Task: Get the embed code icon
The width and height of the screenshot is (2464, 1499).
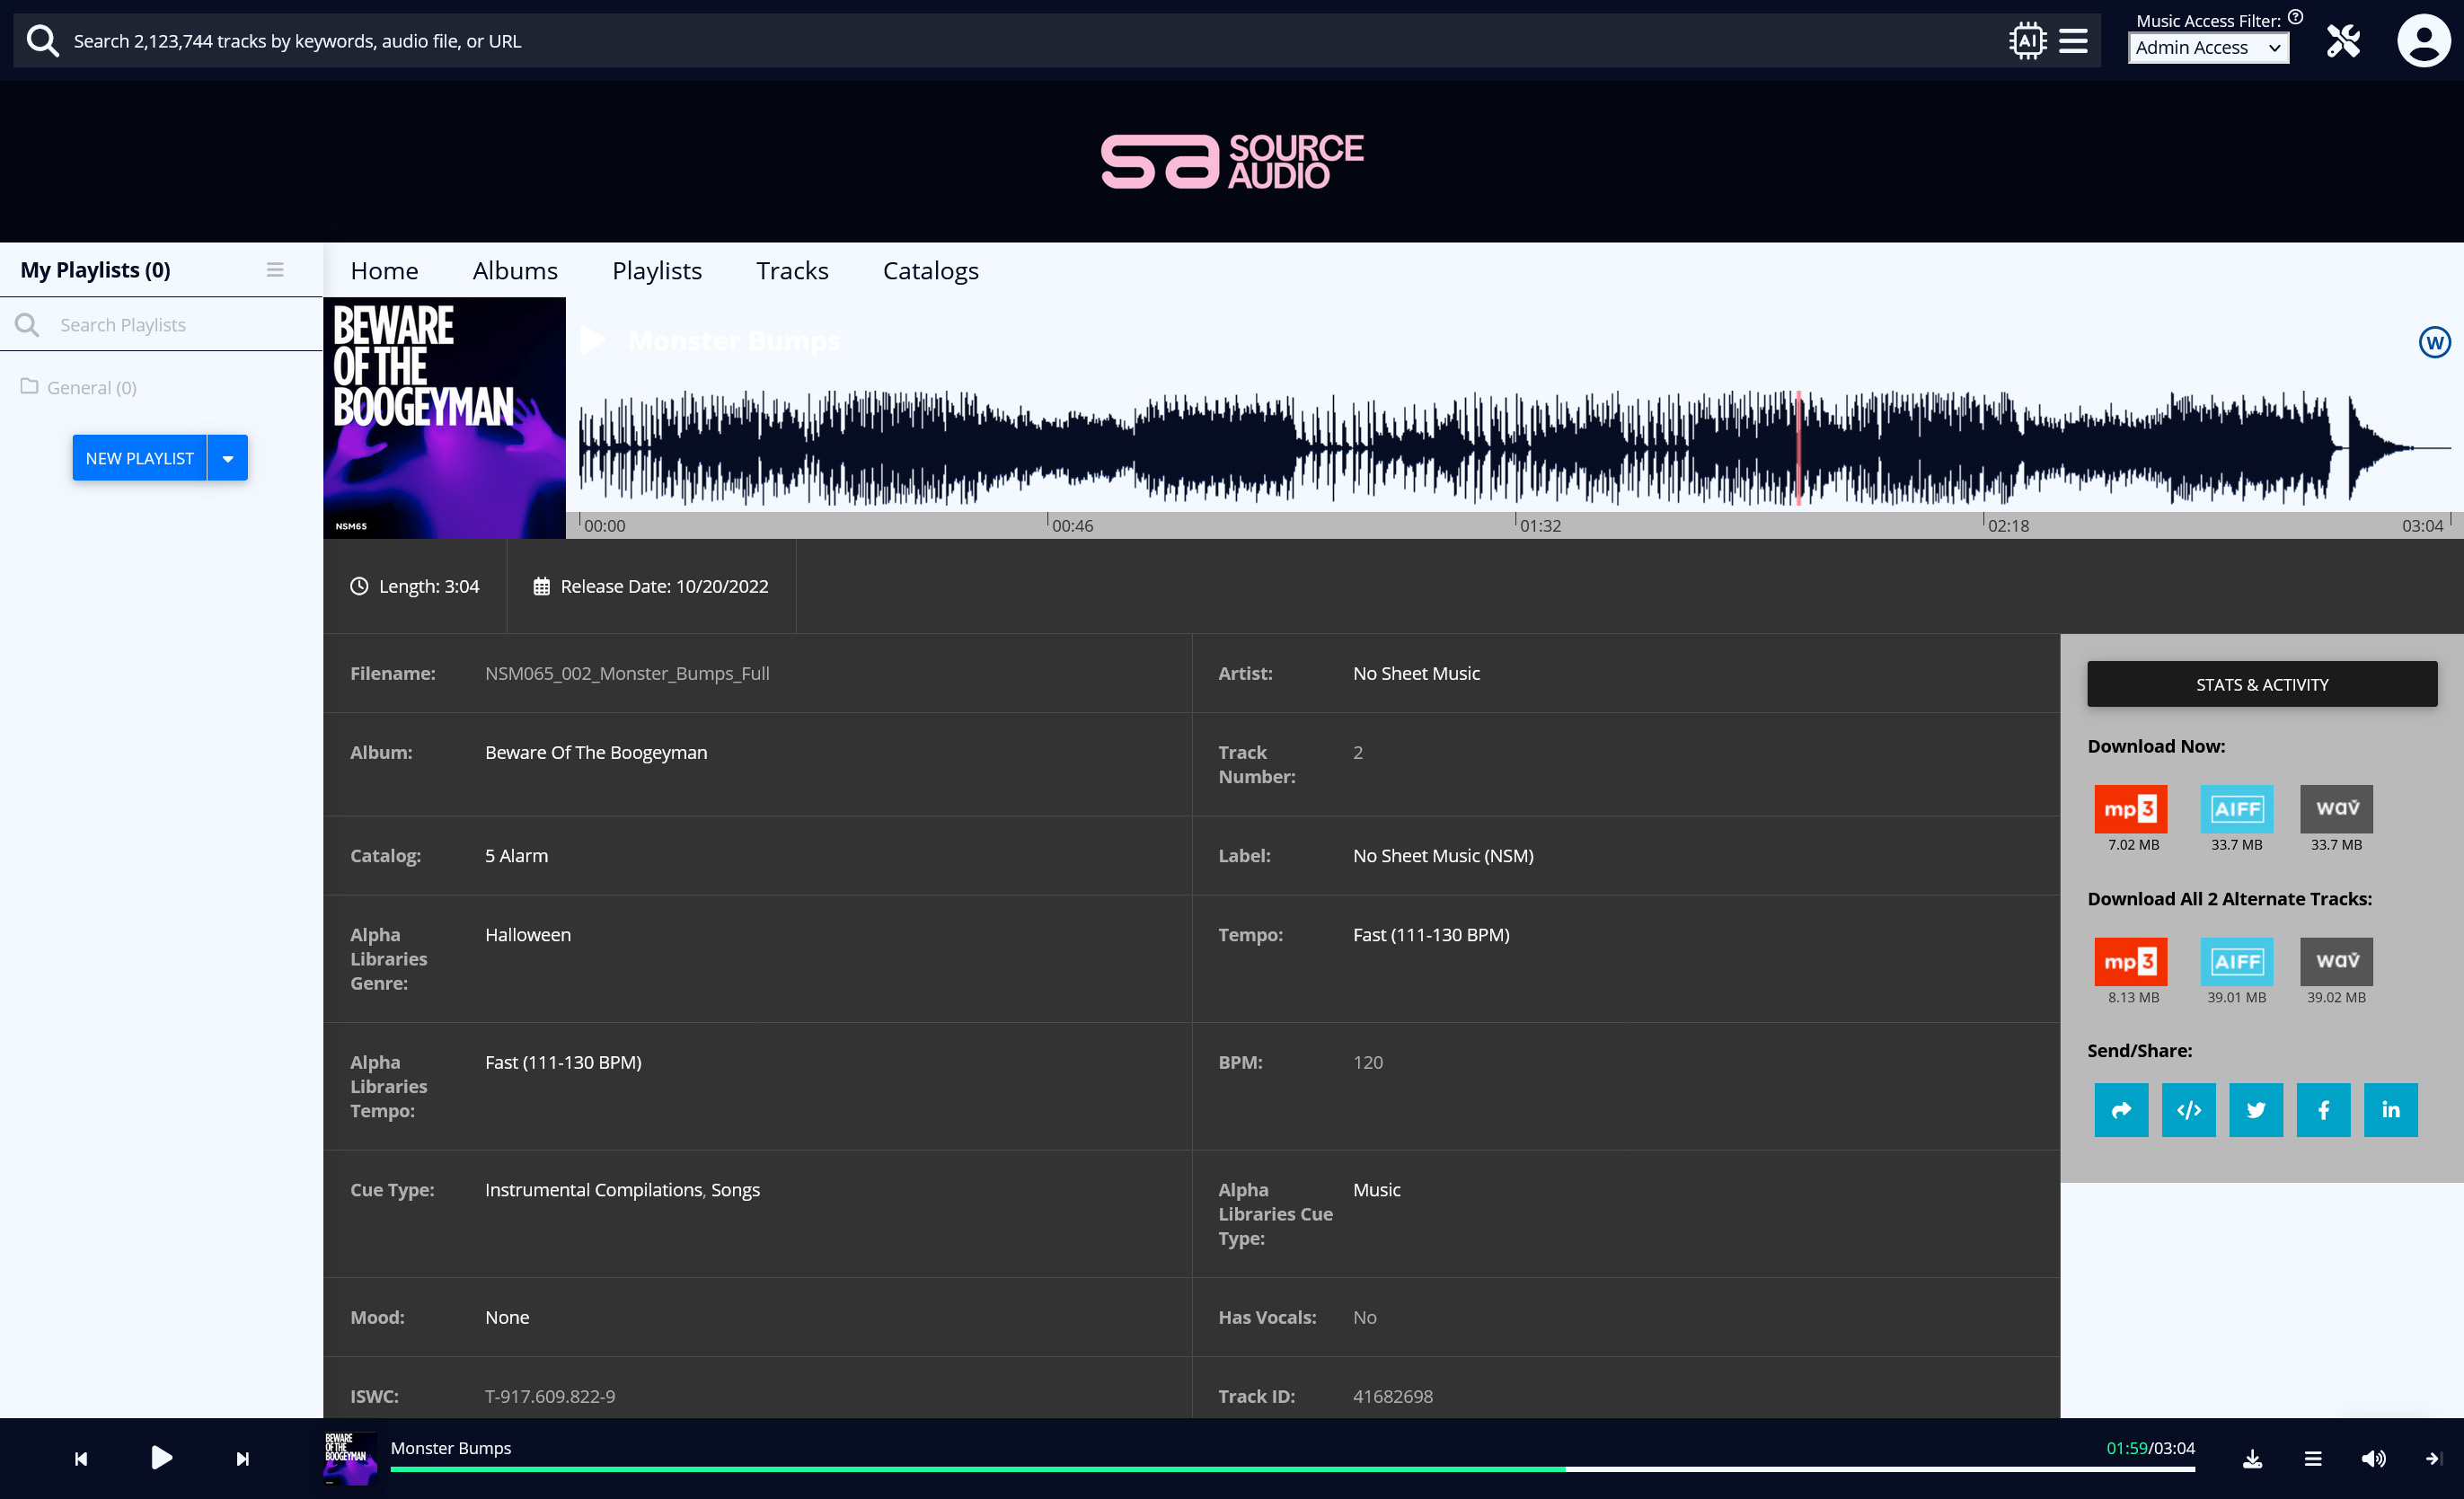Action: tap(2188, 1110)
